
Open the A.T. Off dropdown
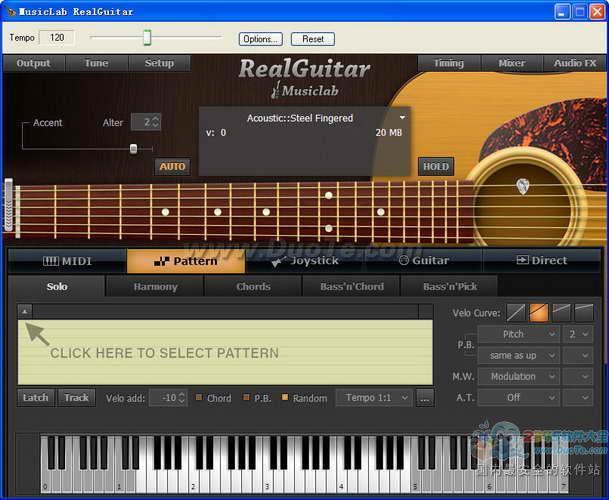519,397
